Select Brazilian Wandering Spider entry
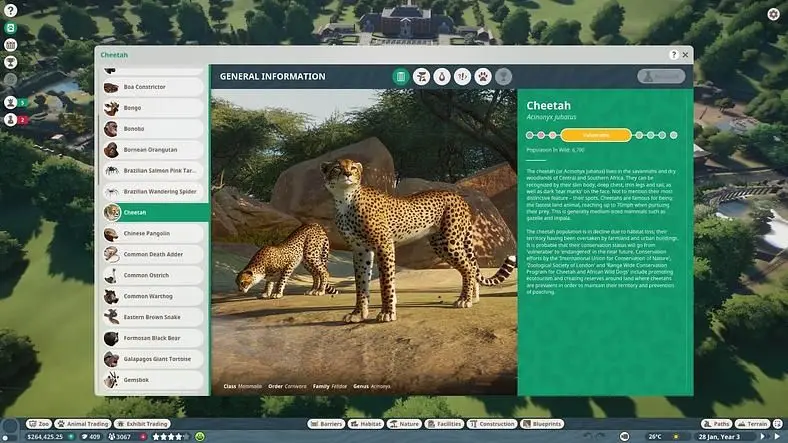Image resolution: width=788 pixels, height=443 pixels. tap(153, 192)
